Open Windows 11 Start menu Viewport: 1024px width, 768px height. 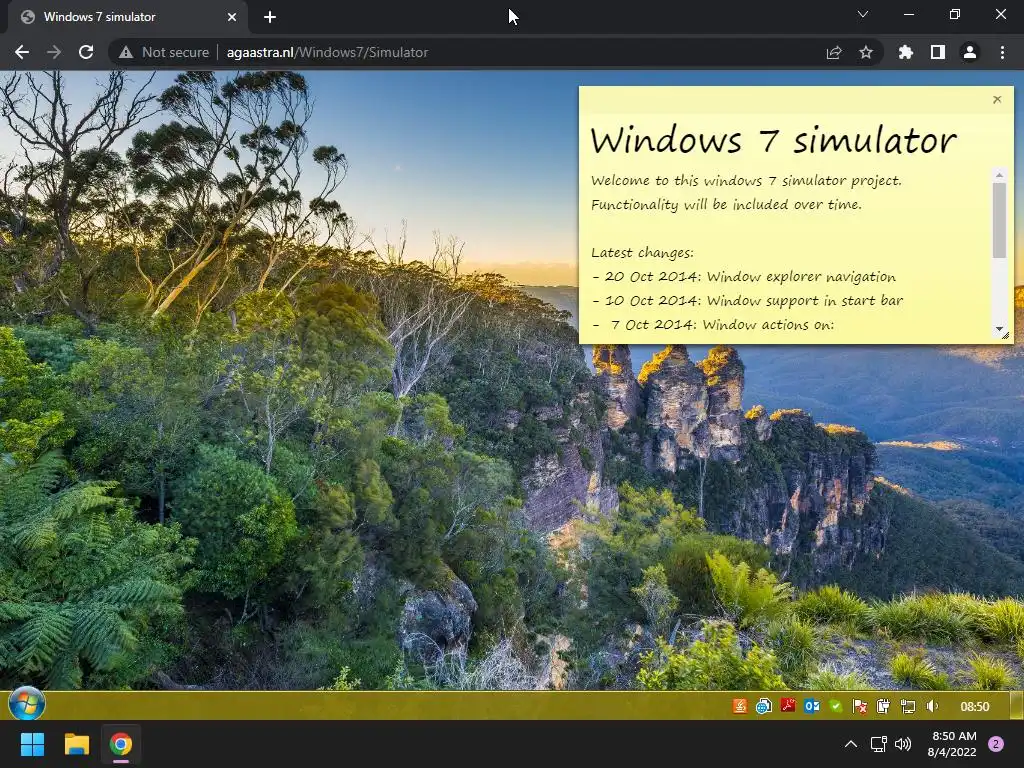pyautogui.click(x=32, y=744)
